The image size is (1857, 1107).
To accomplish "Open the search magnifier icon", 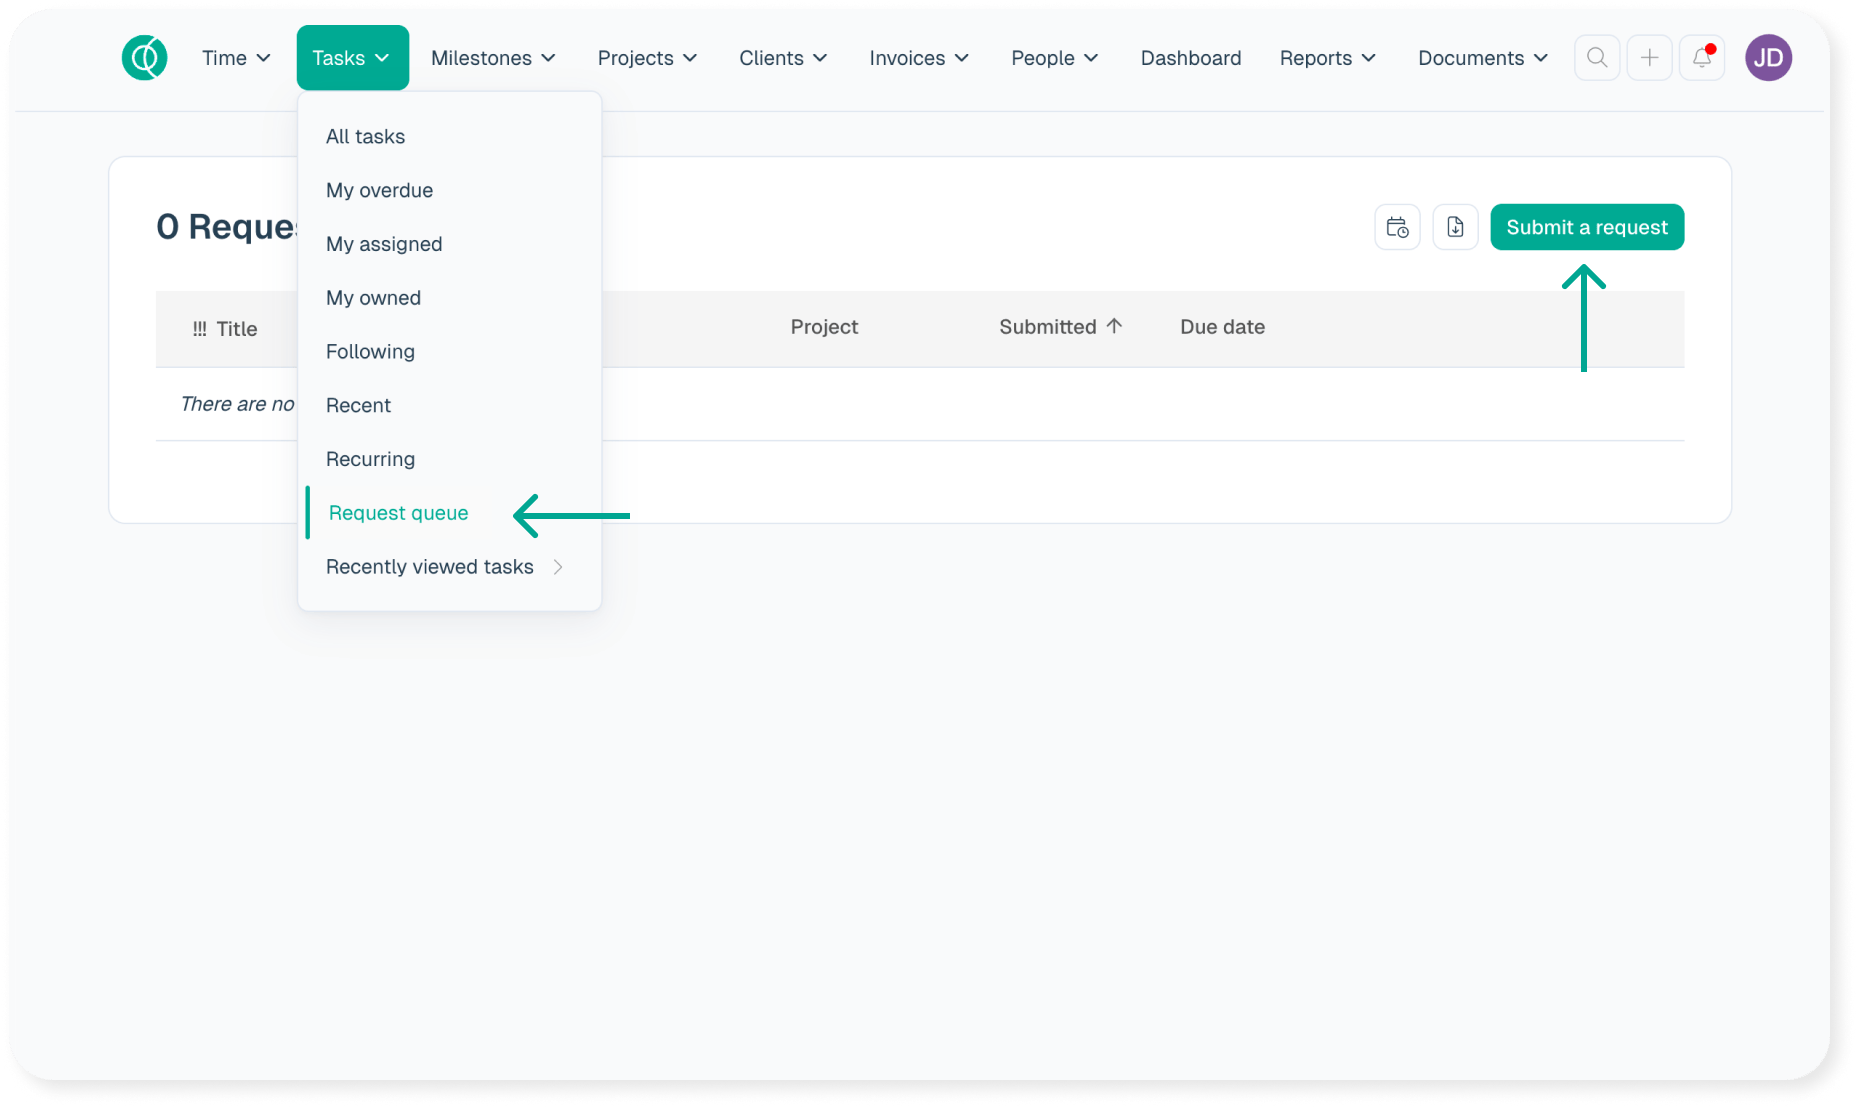I will pos(1597,58).
